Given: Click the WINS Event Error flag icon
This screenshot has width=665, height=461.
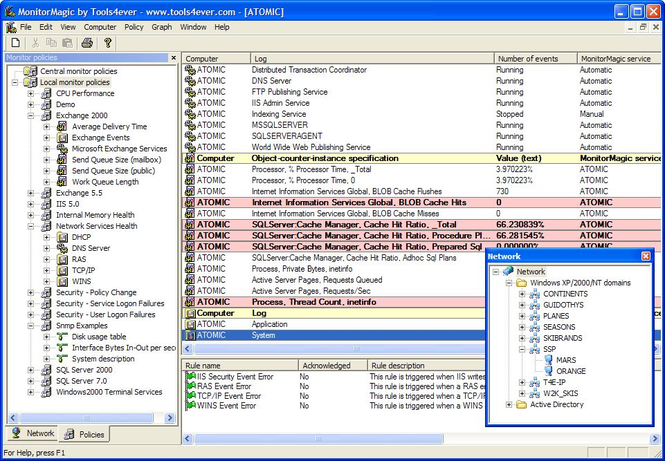Looking at the screenshot, I should click(190, 405).
